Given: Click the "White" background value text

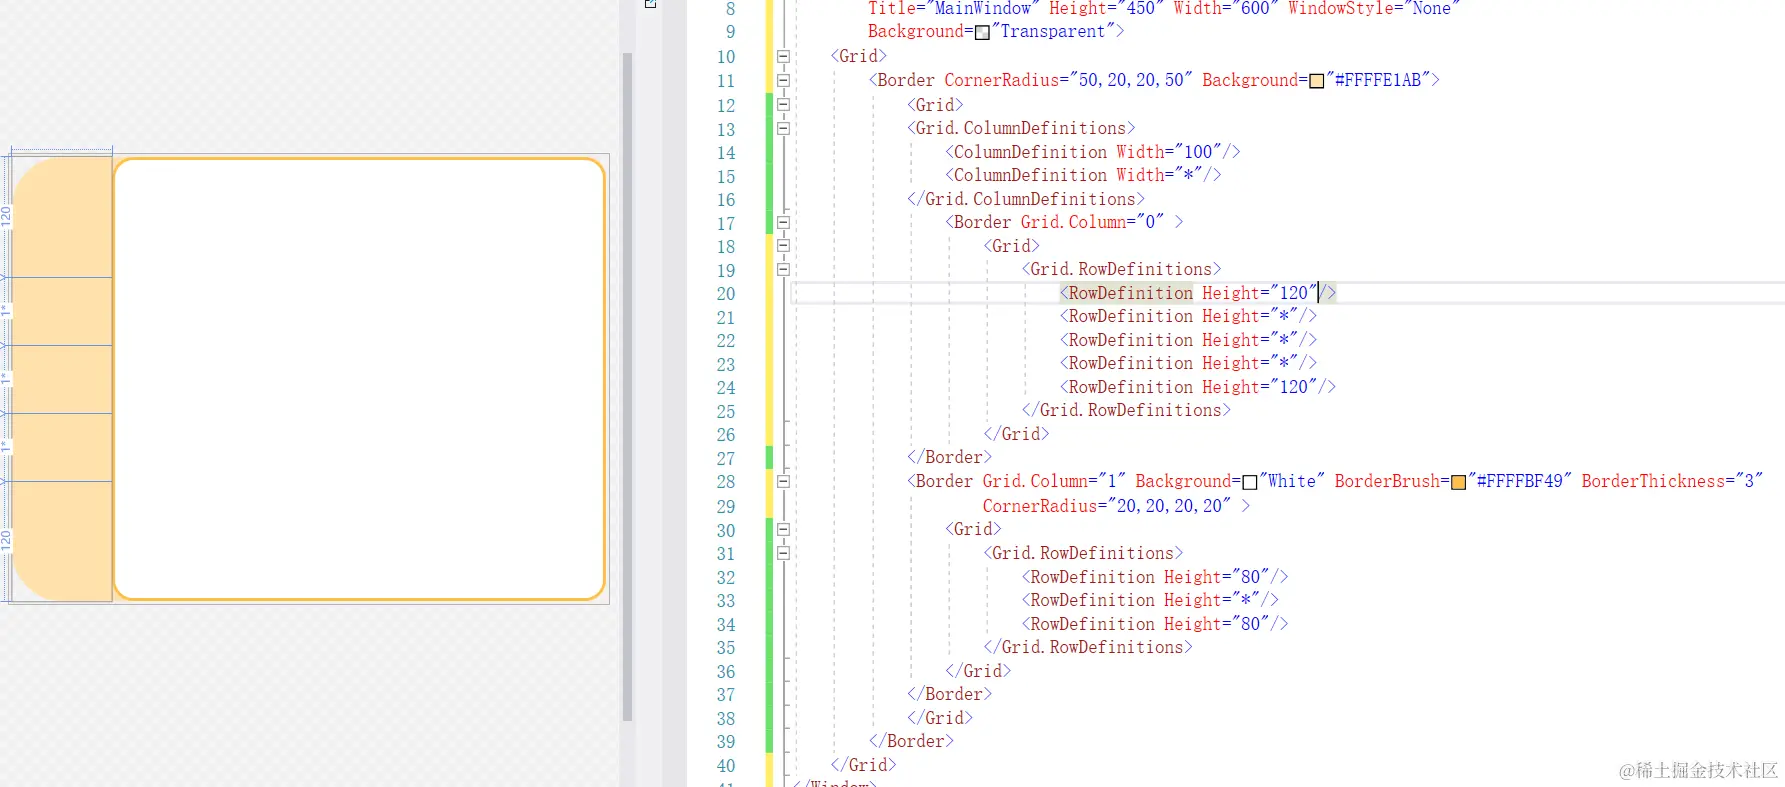Looking at the screenshot, I should (1292, 481).
